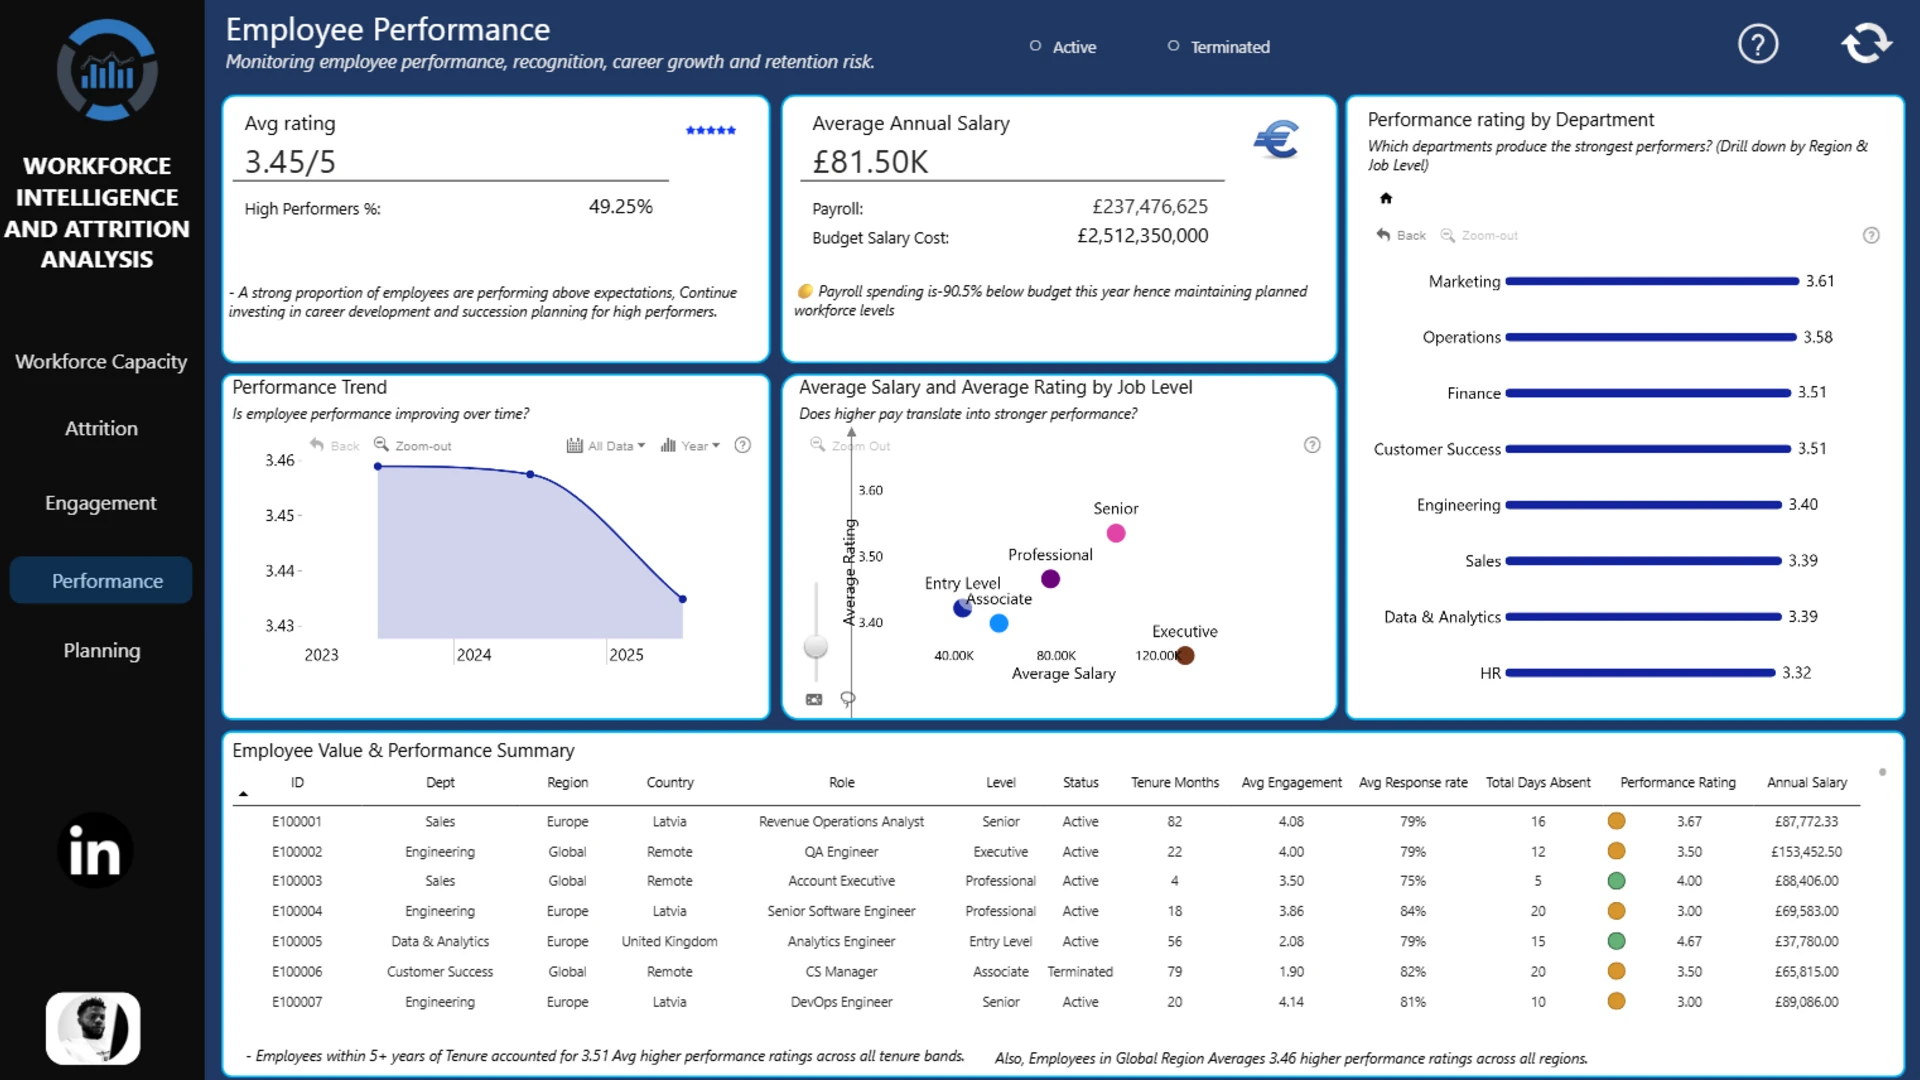Click help icon in Performance Trend chart
This screenshot has height=1080, width=1920.
[742, 445]
